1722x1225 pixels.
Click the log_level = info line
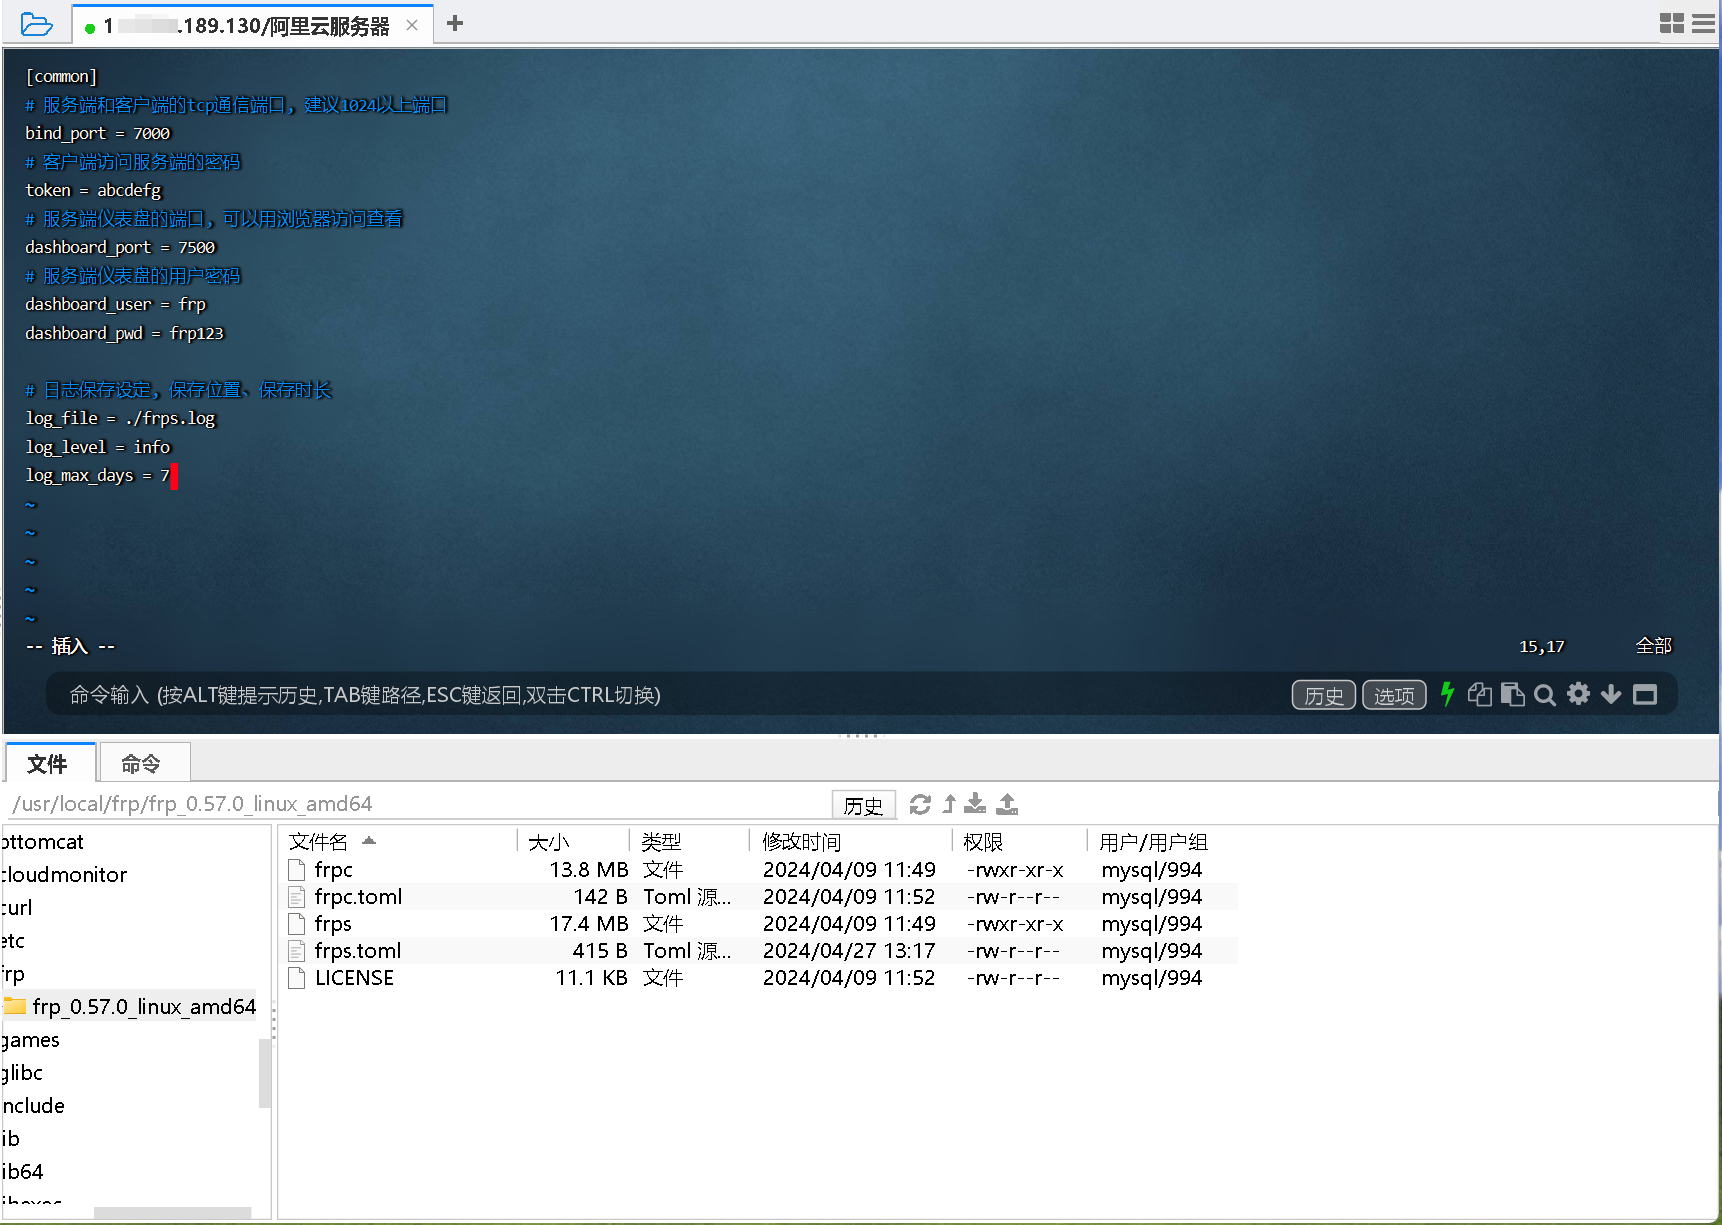pos(98,447)
